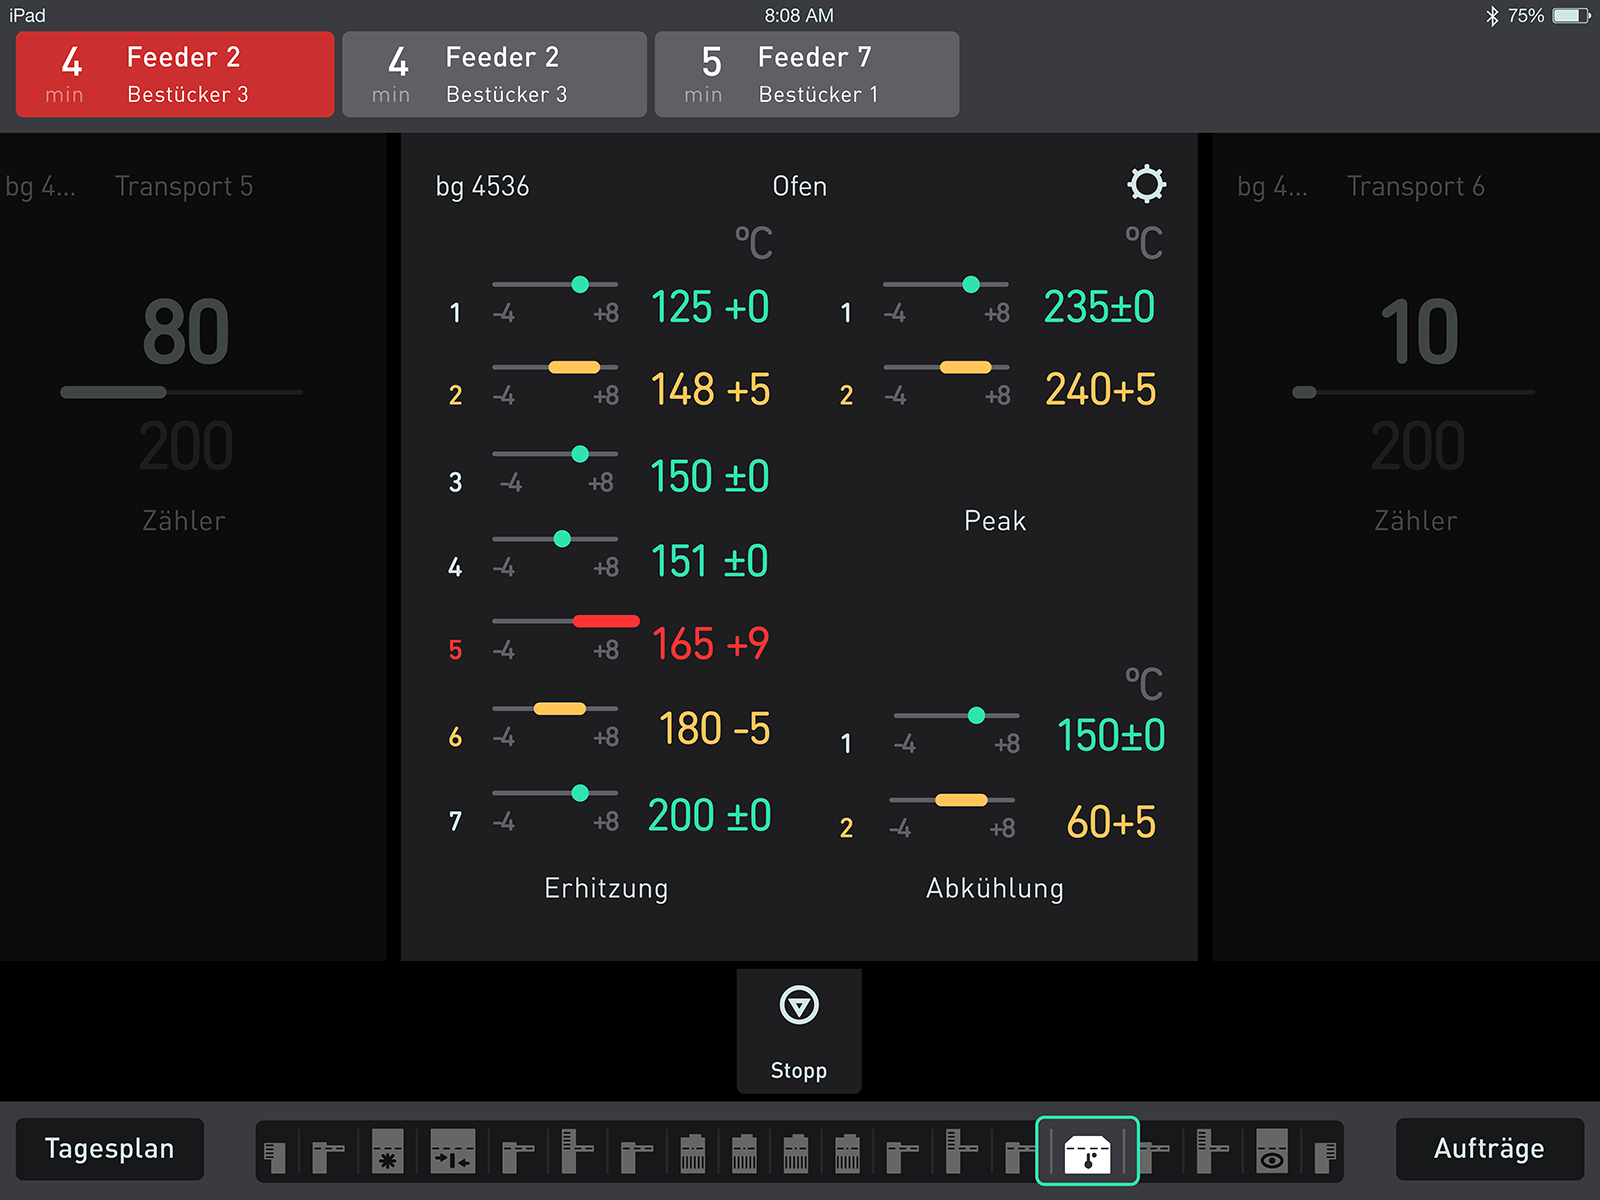Screen dimensions: 1600x1200
Task: Select the unloader icon at line end
Action: (x=1325, y=1157)
